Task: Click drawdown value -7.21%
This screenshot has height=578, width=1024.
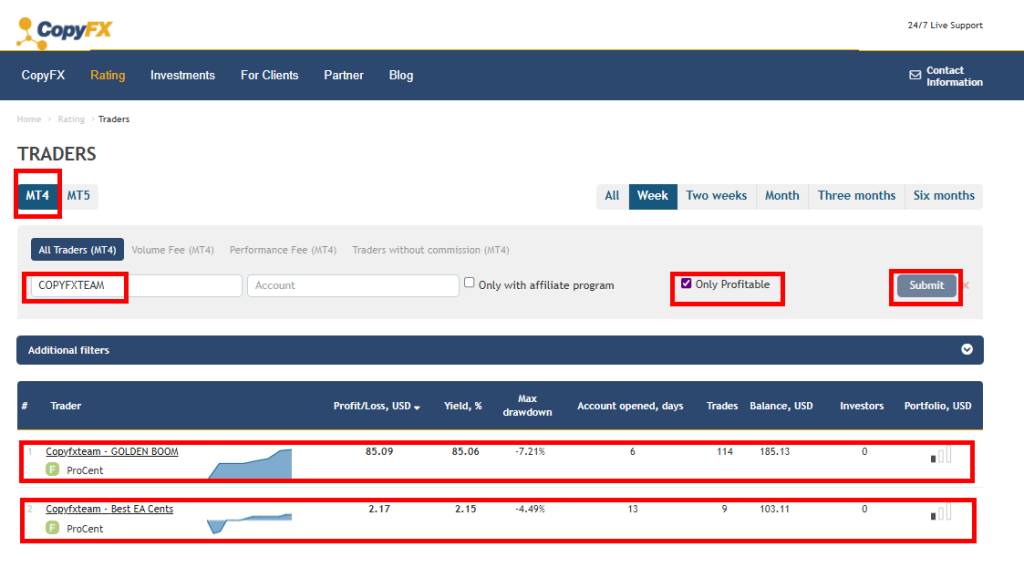Action: [x=530, y=451]
